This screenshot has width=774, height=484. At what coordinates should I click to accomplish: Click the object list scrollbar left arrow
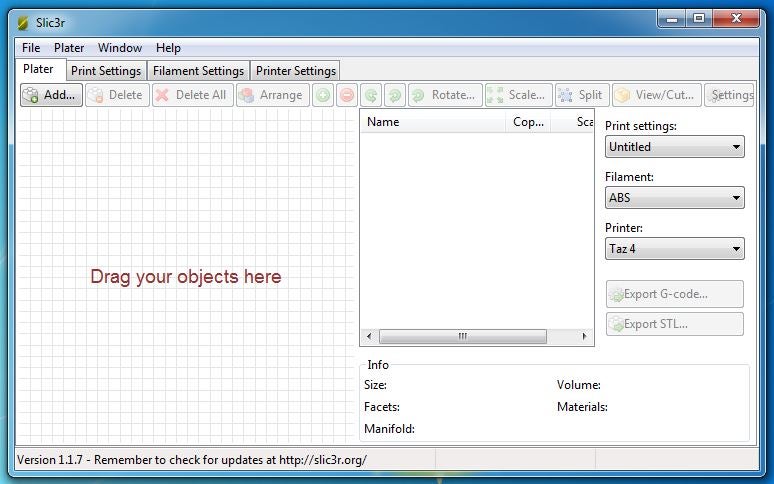tap(369, 336)
